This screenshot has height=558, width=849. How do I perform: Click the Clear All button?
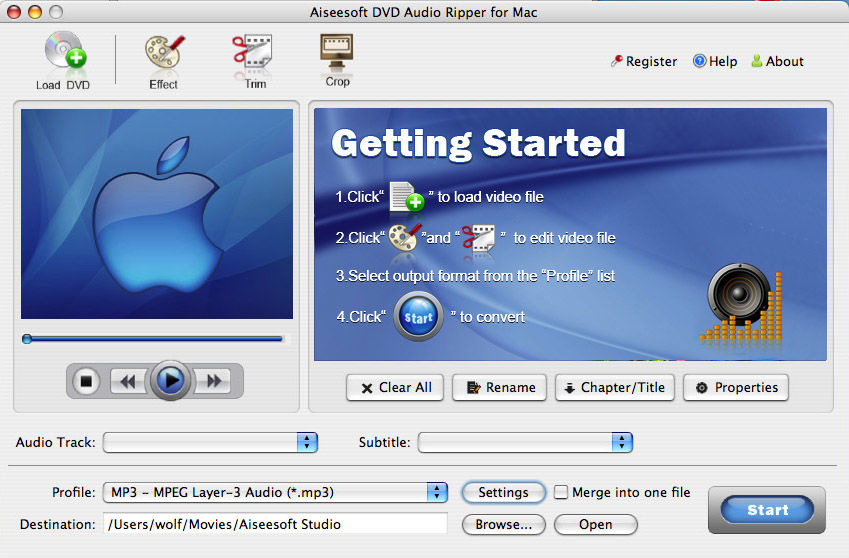pyautogui.click(x=395, y=388)
